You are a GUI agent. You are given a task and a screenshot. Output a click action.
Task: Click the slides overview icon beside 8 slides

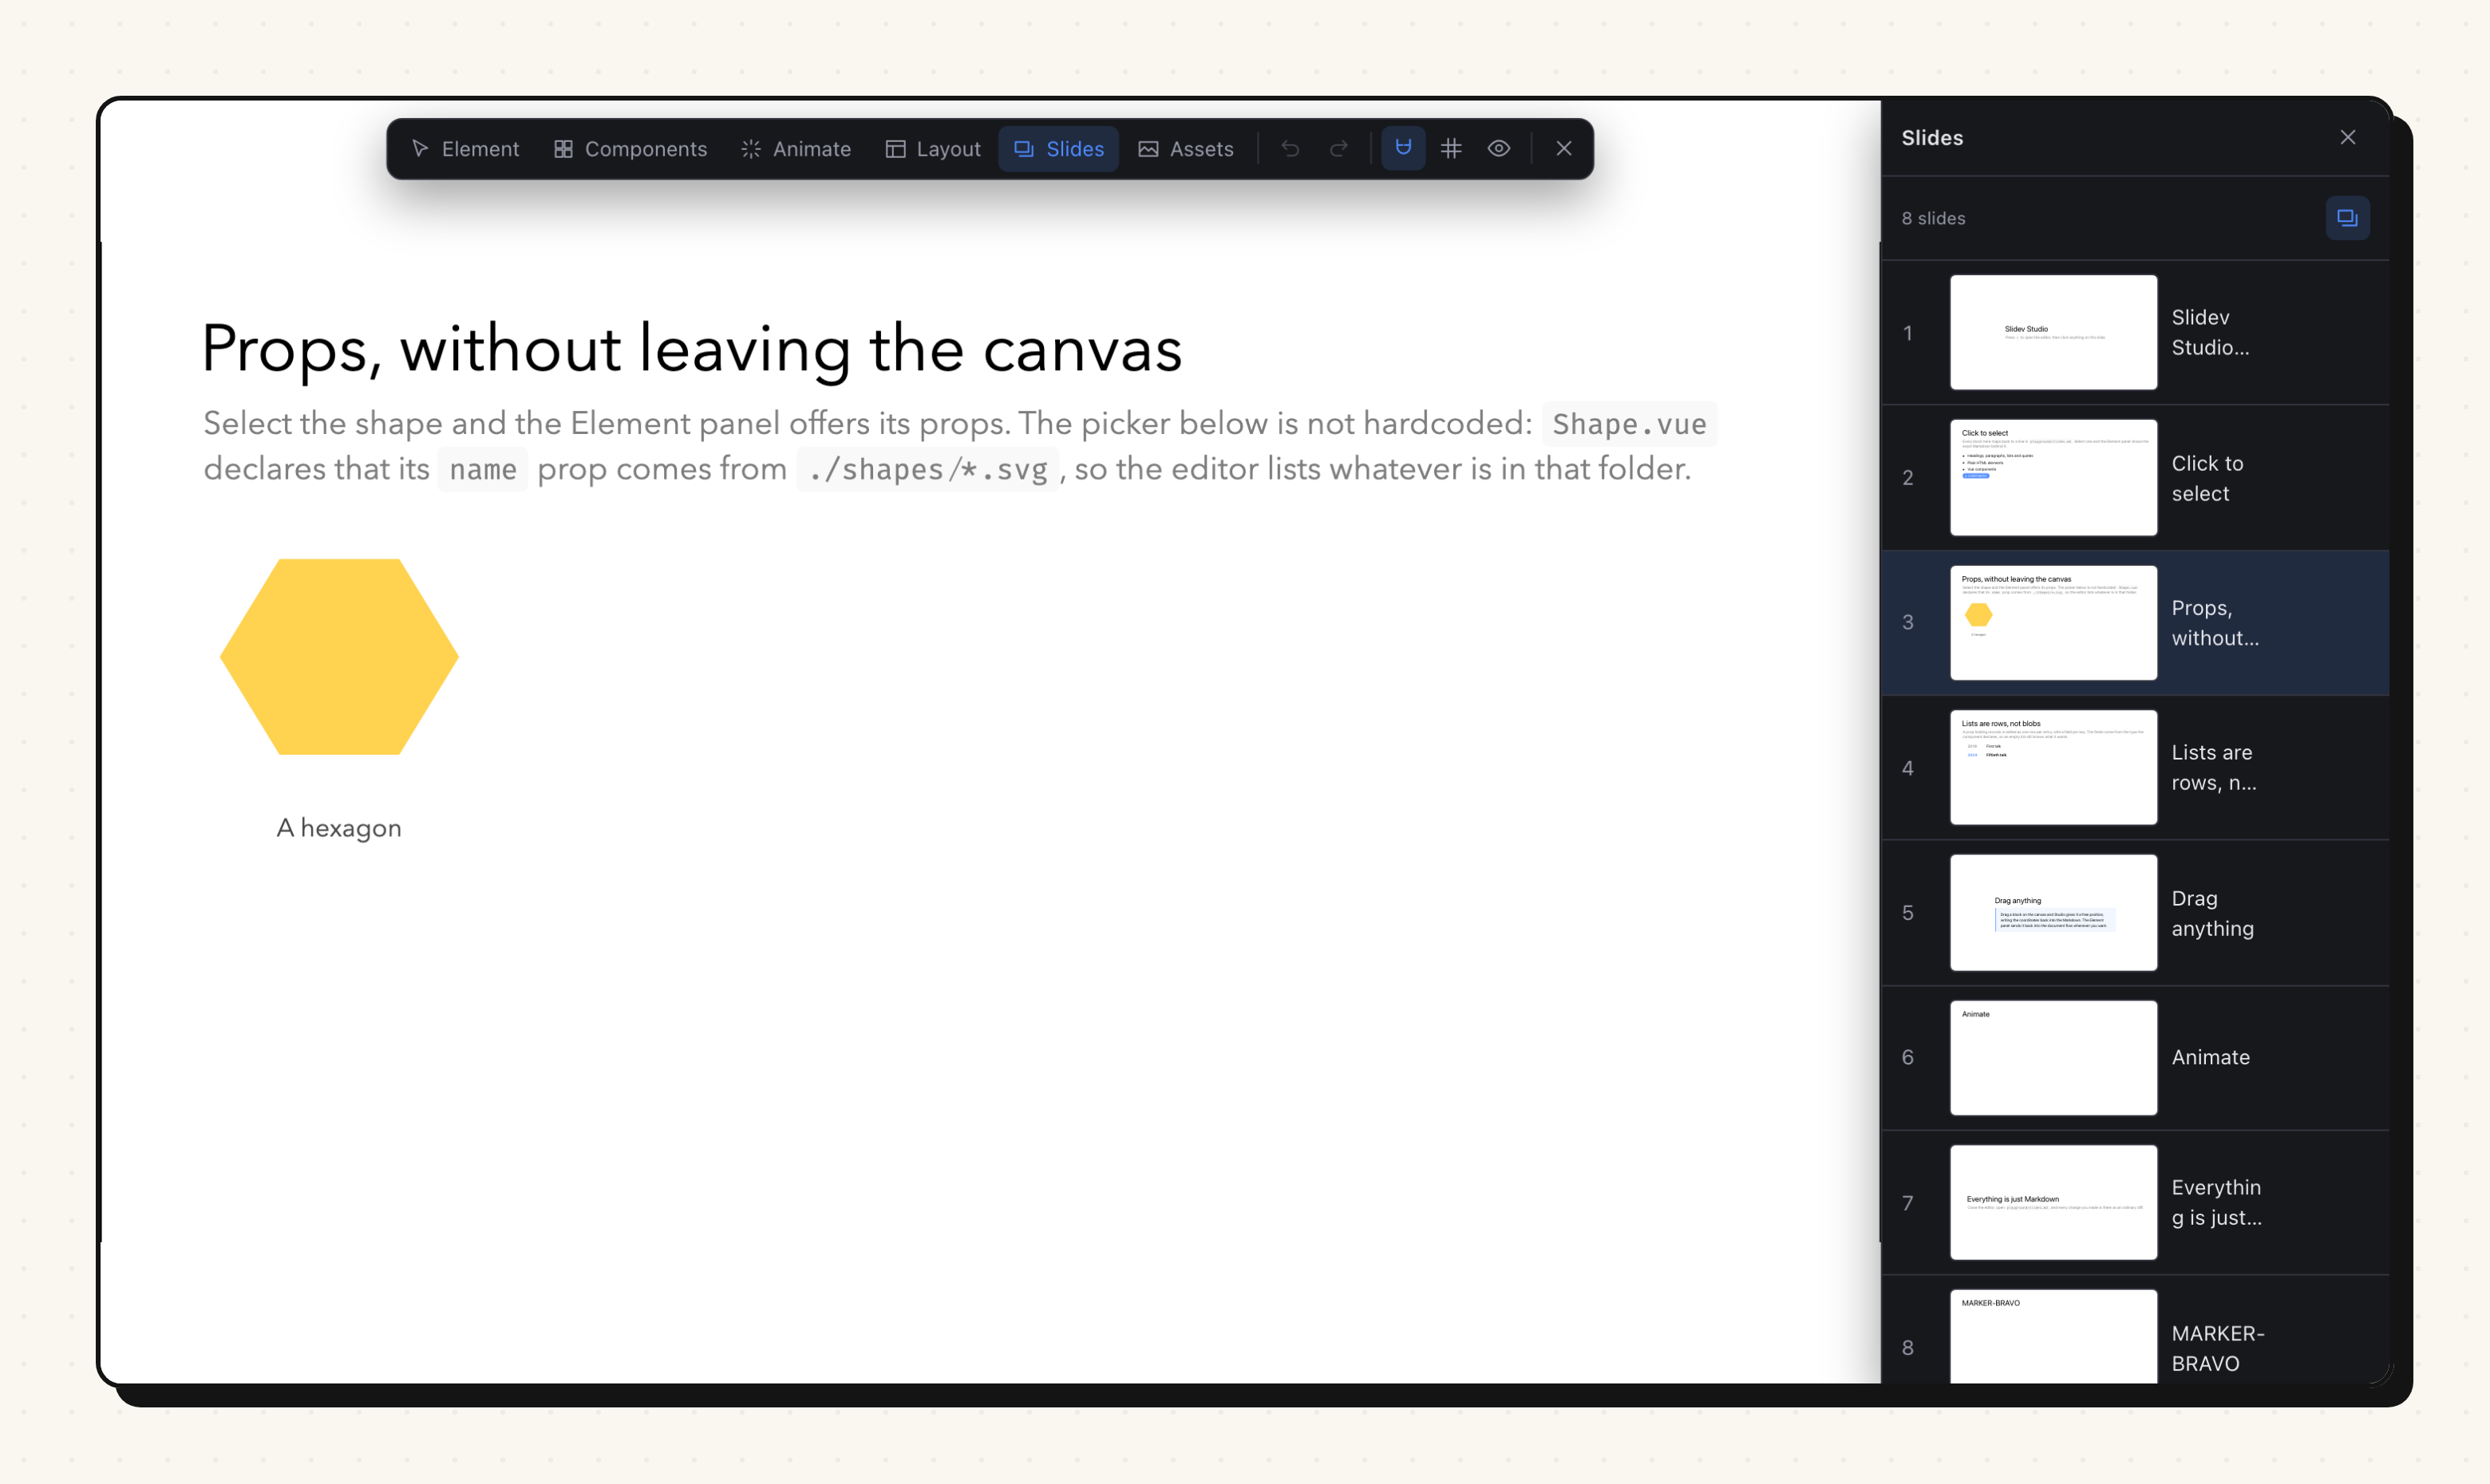[2347, 218]
